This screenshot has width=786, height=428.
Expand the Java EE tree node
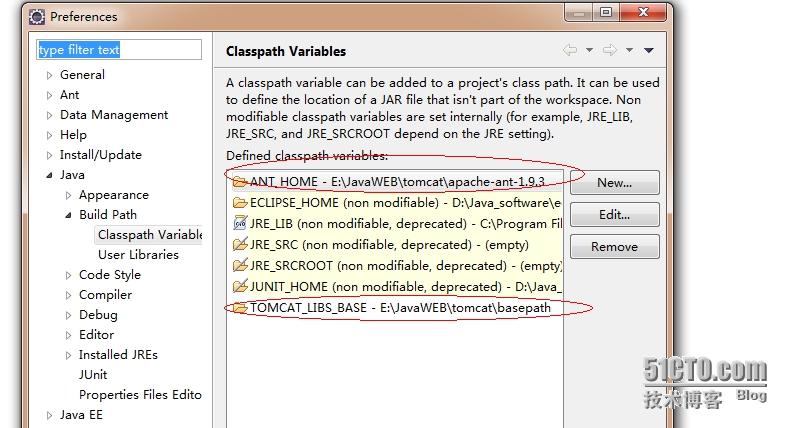(x=49, y=415)
